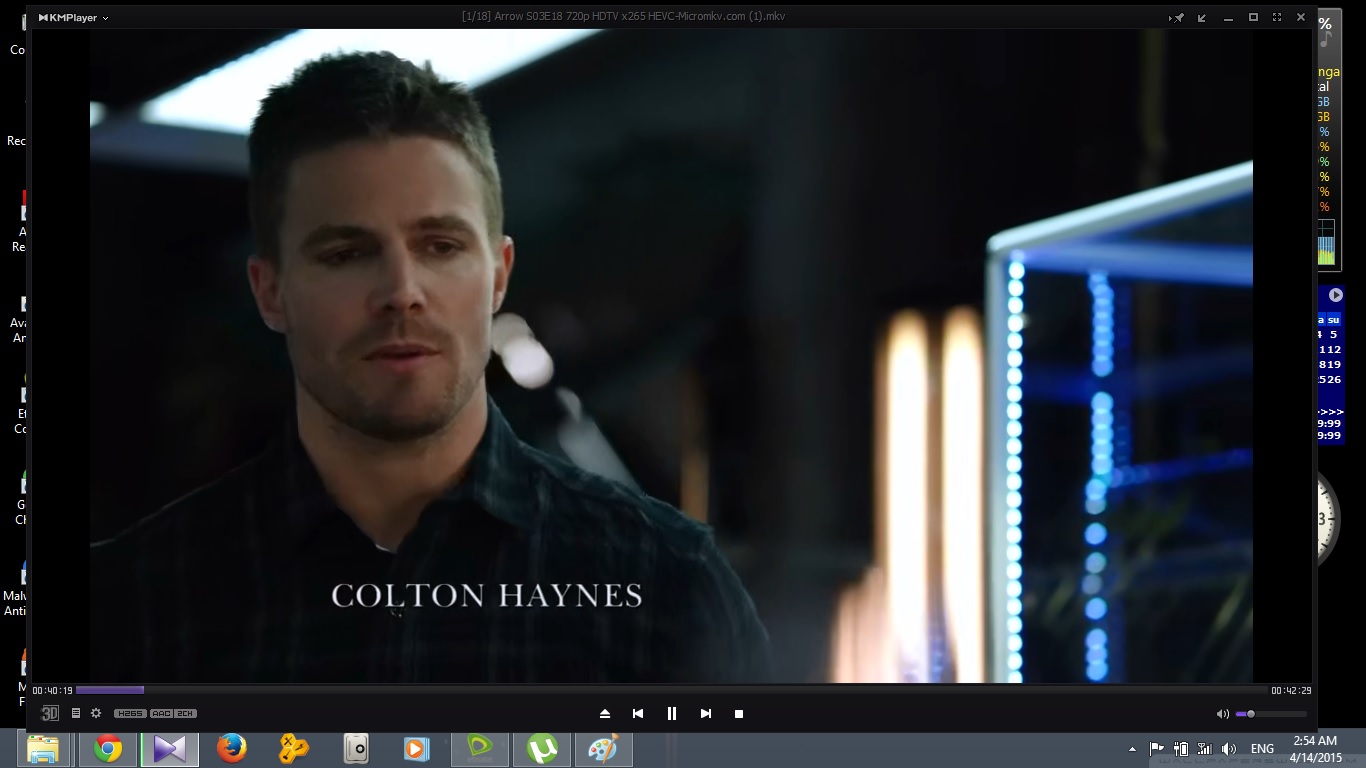1366x768 pixels.
Task: Click the elapsed time 00:40:19 display
Action: pos(52,691)
